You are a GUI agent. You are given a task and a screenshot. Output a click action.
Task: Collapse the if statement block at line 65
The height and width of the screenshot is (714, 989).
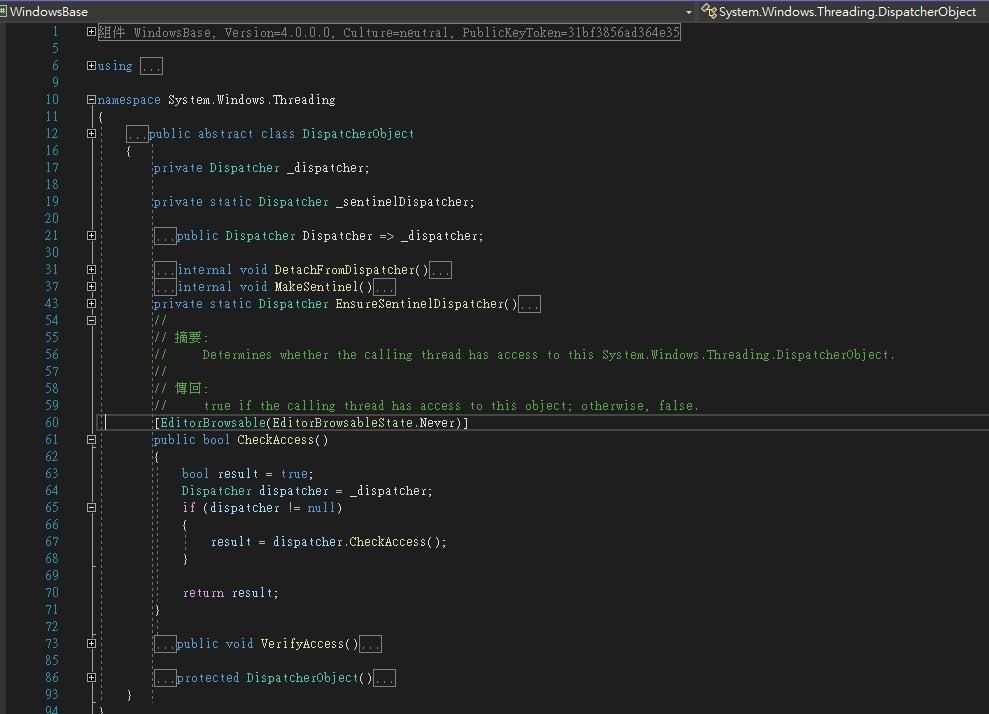click(x=91, y=508)
